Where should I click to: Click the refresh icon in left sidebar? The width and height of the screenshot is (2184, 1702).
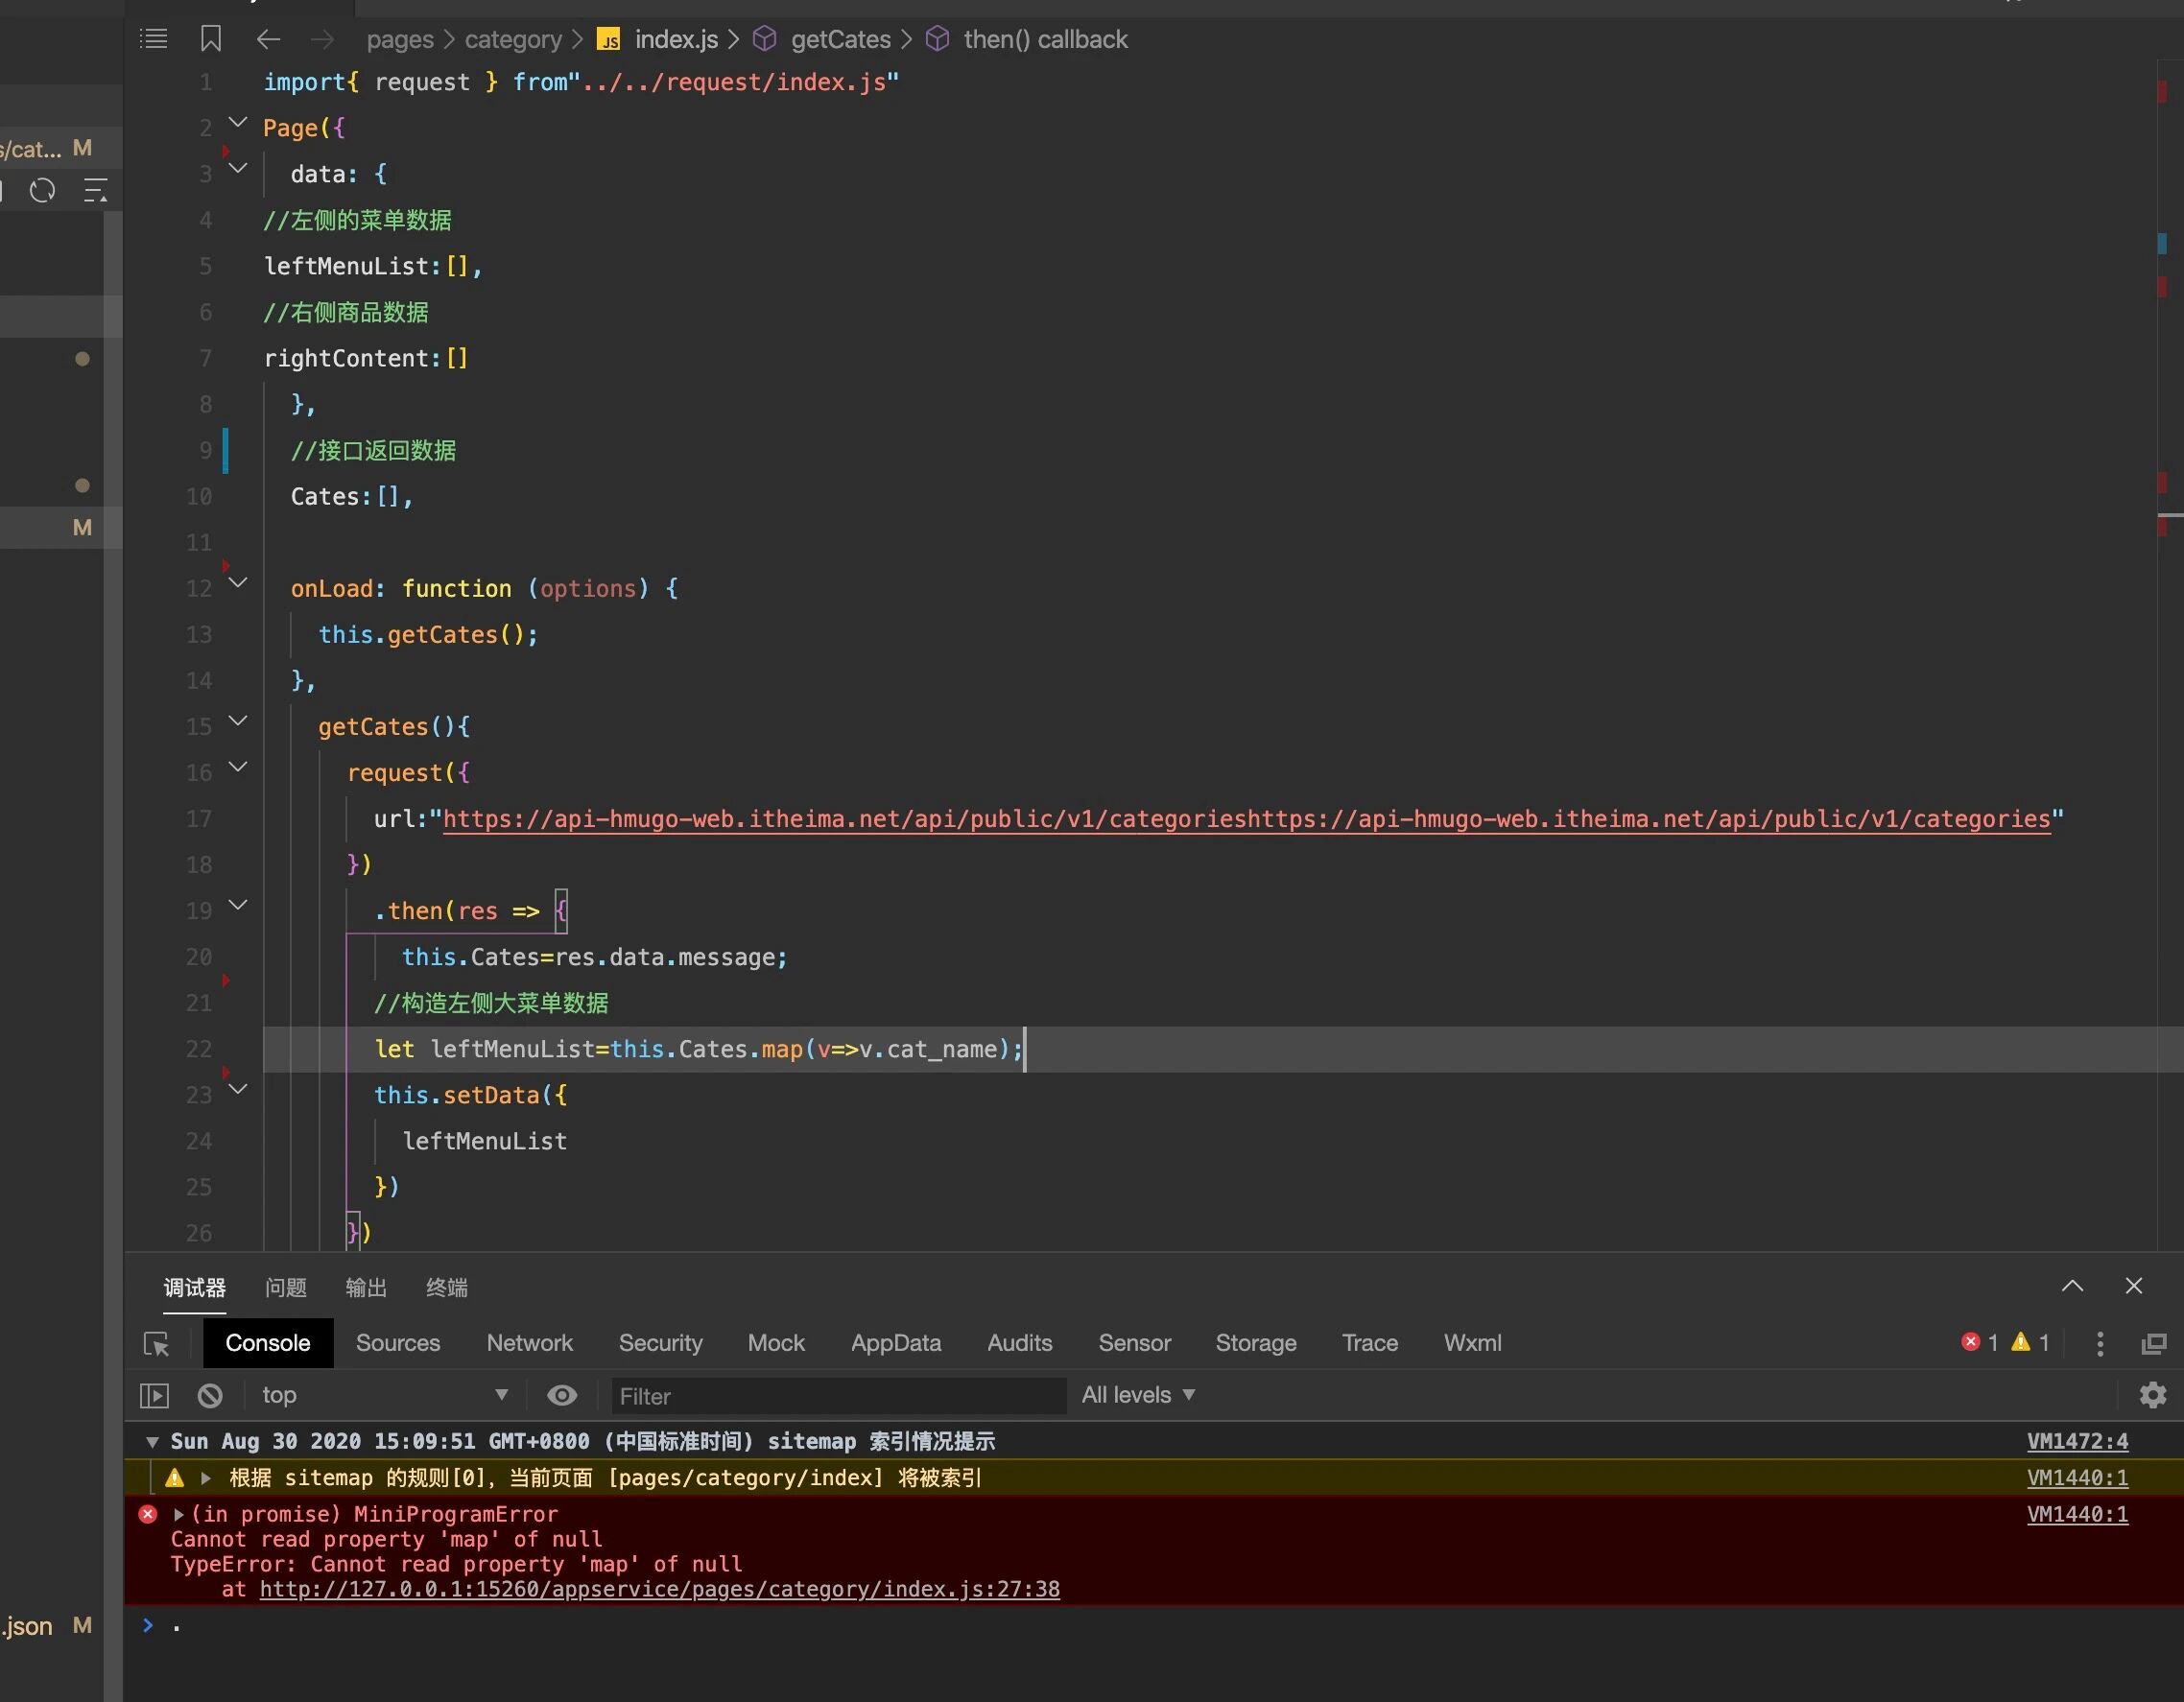click(x=42, y=190)
